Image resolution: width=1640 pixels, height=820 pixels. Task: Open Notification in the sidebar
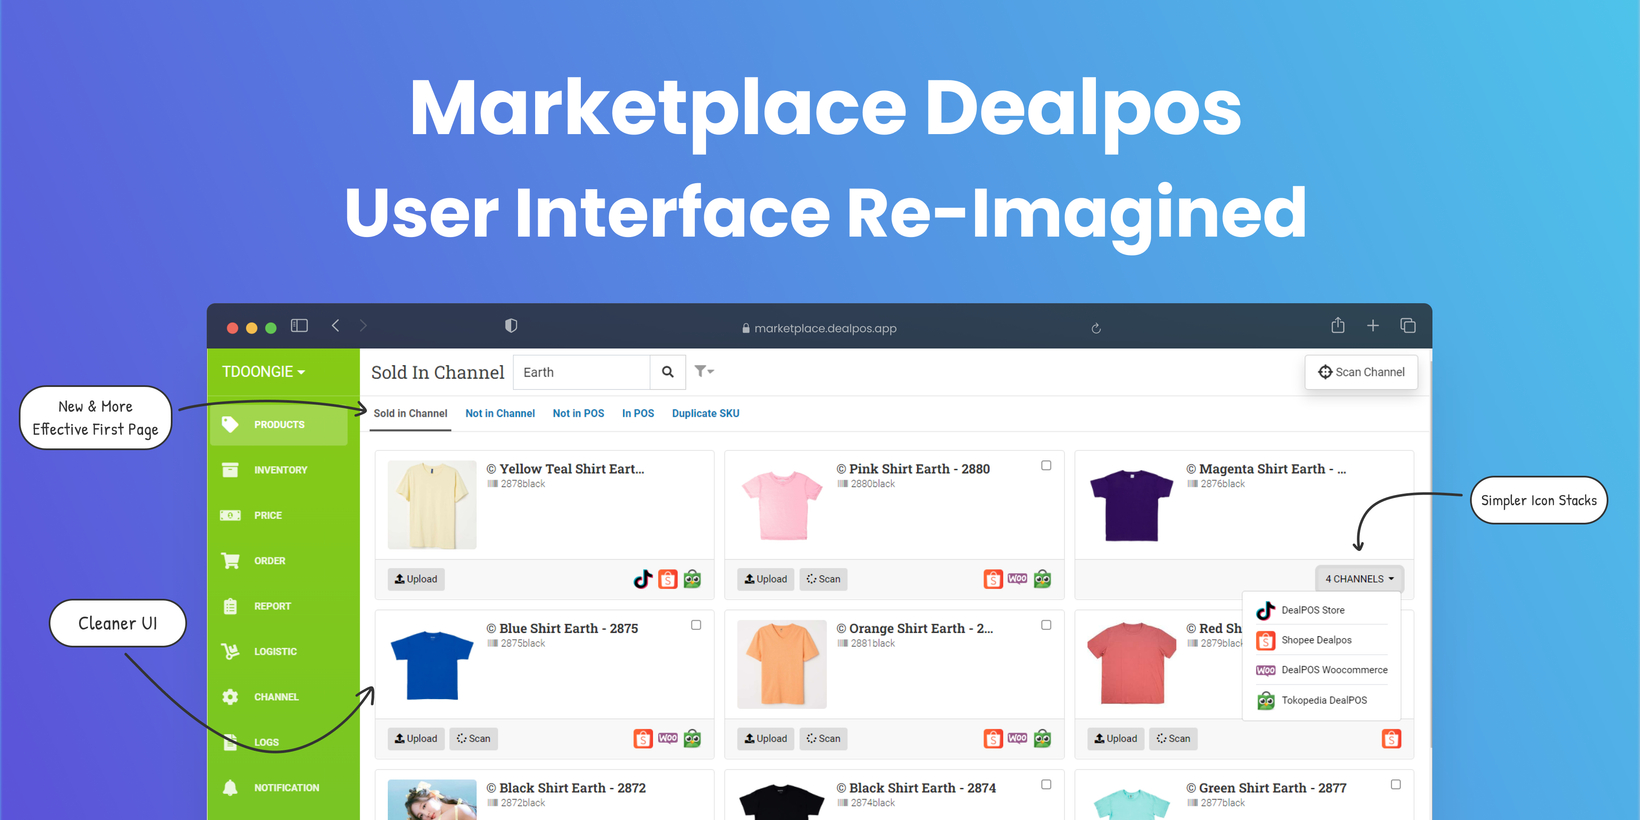[279, 788]
